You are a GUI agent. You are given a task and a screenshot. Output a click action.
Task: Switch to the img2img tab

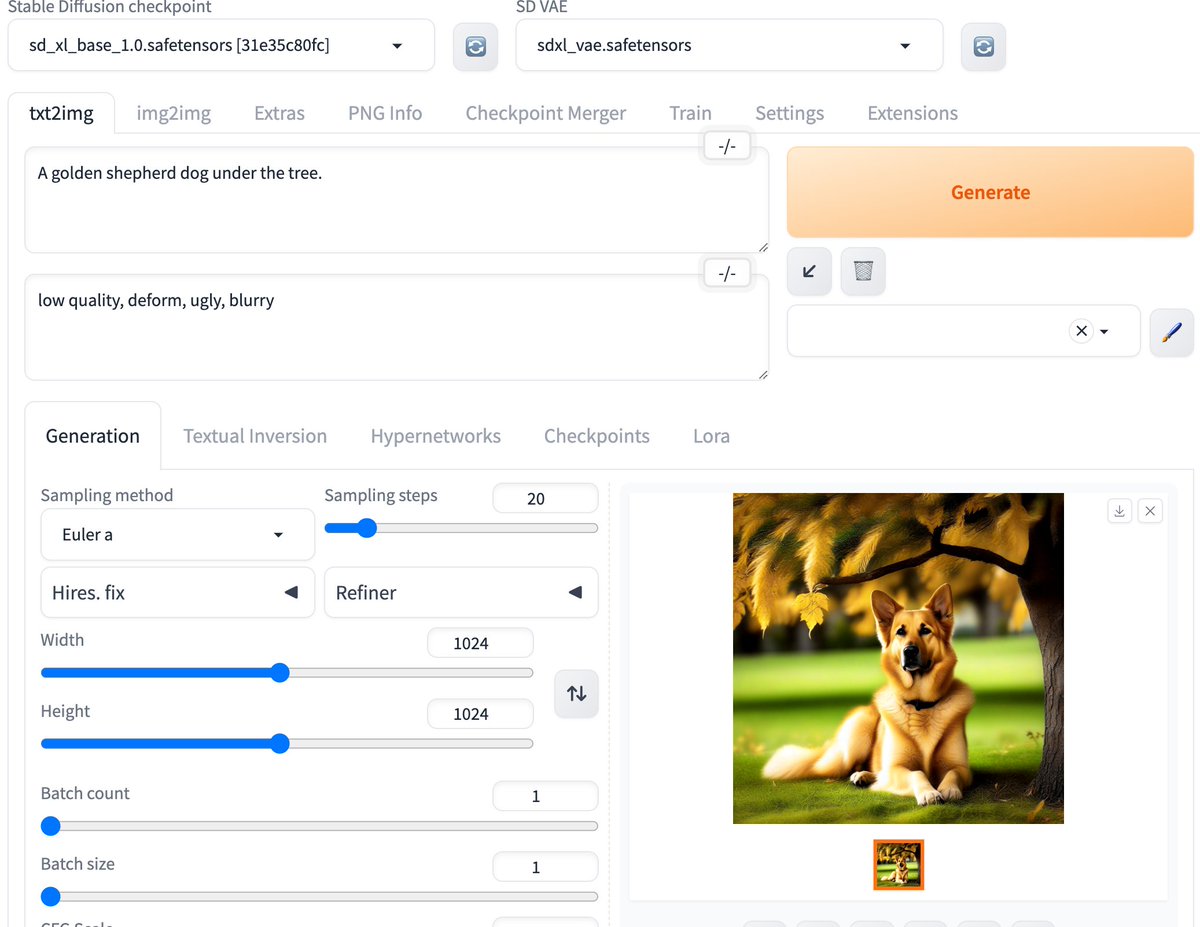click(174, 113)
